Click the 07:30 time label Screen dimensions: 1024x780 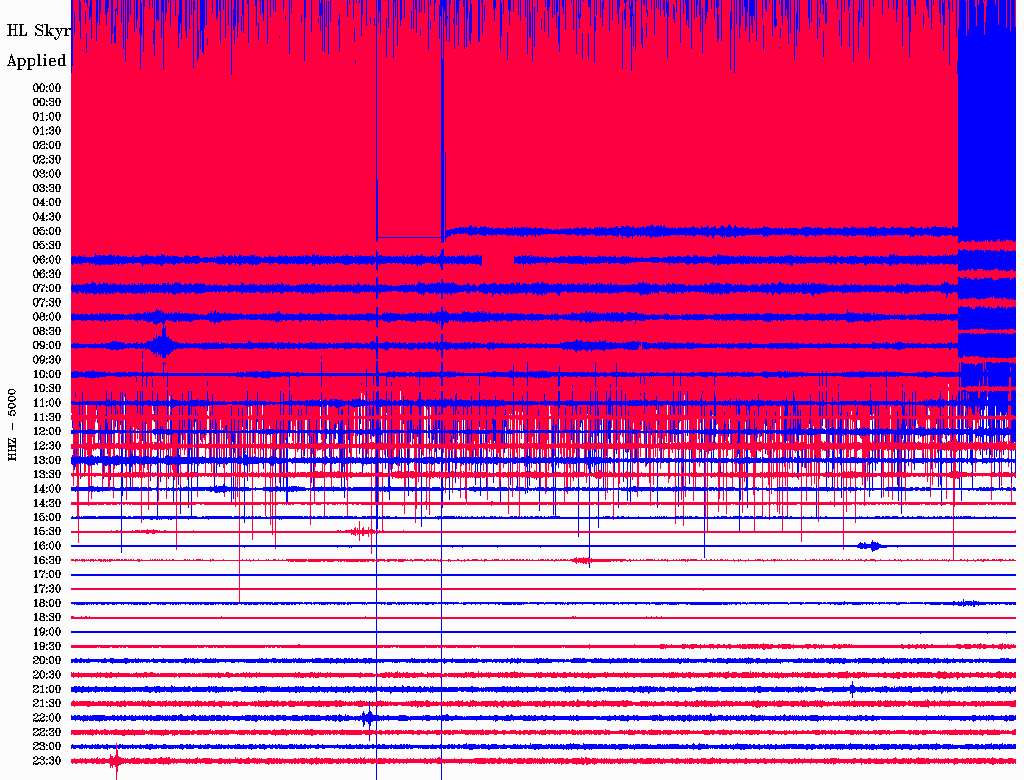pyautogui.click(x=47, y=303)
